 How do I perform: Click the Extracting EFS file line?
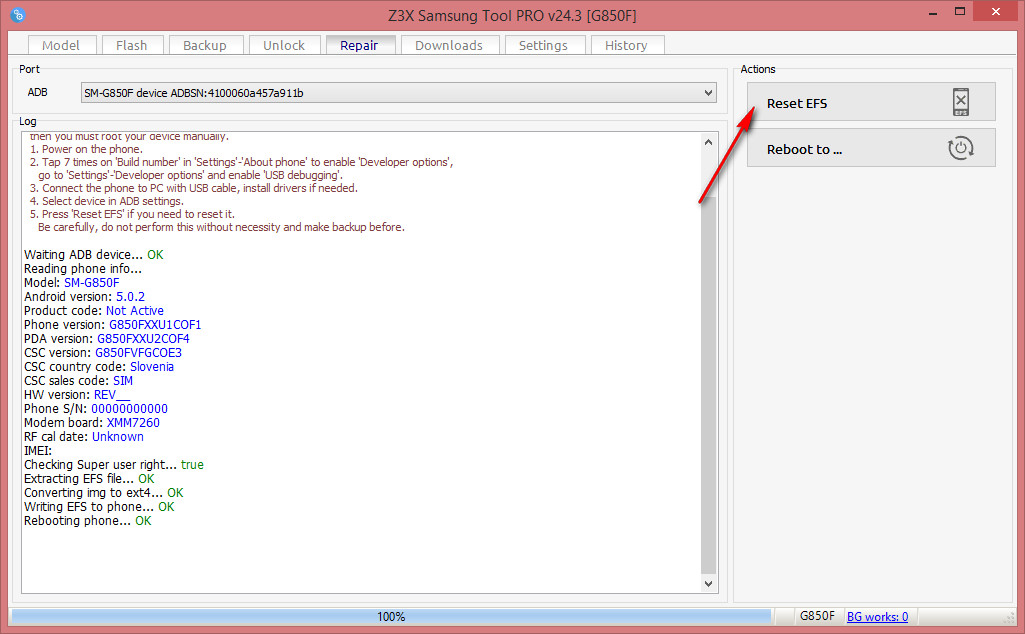(x=89, y=478)
